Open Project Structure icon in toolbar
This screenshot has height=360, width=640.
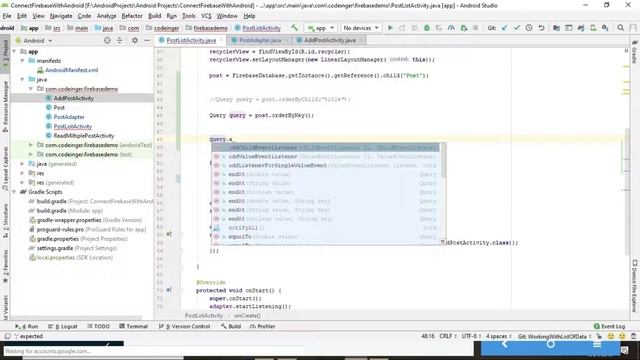point(556,28)
